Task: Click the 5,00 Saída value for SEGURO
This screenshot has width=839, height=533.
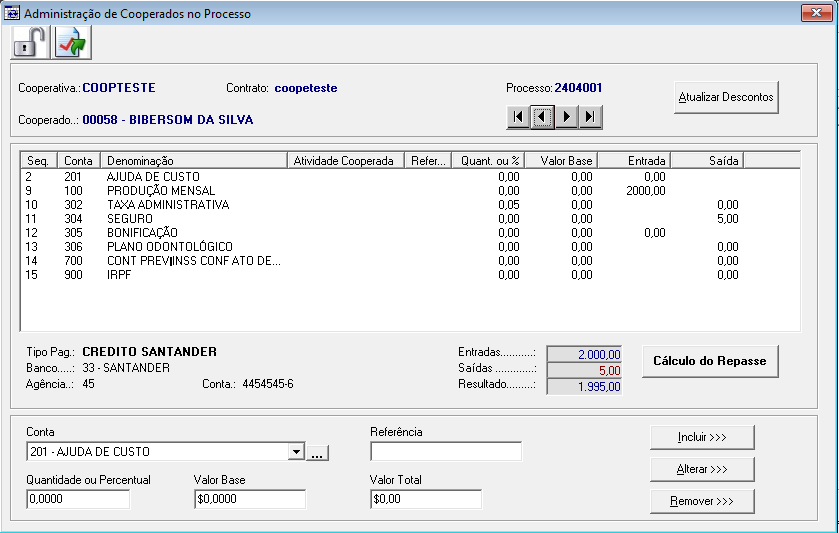Action: [728, 219]
